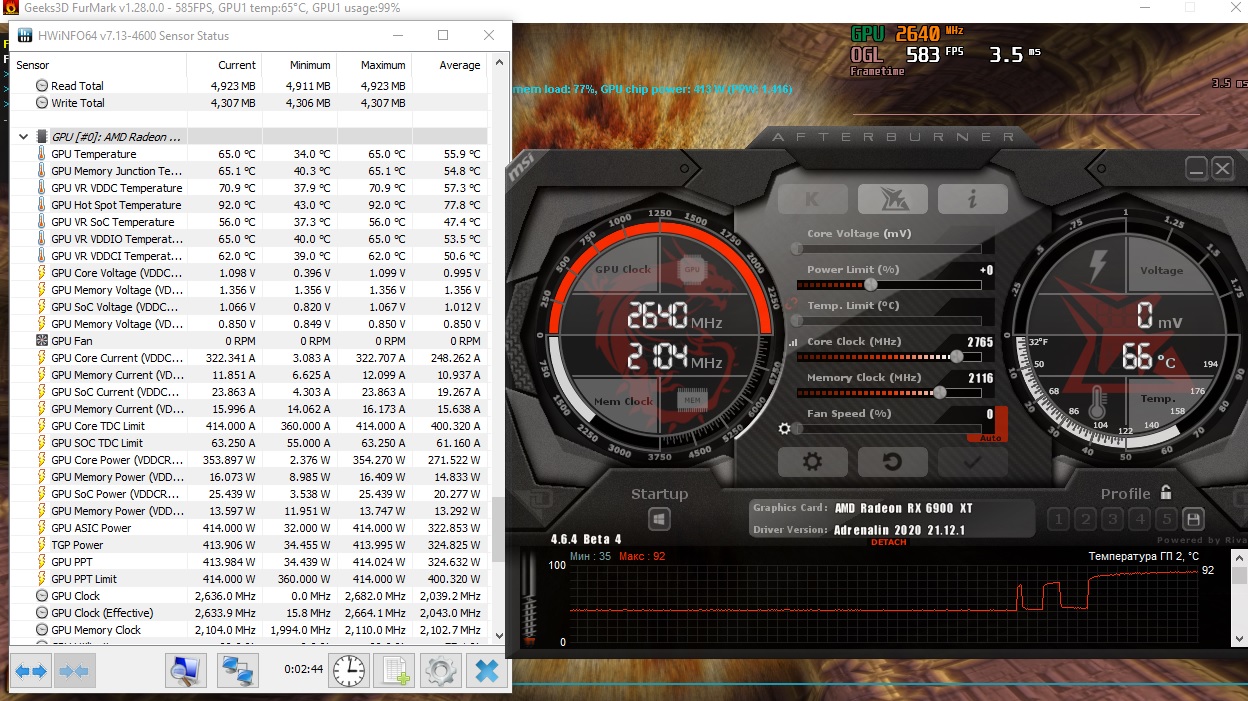This screenshot has height=701, width=1248.
Task: Click the Kombustor K button in Afterburner
Action: pos(812,199)
